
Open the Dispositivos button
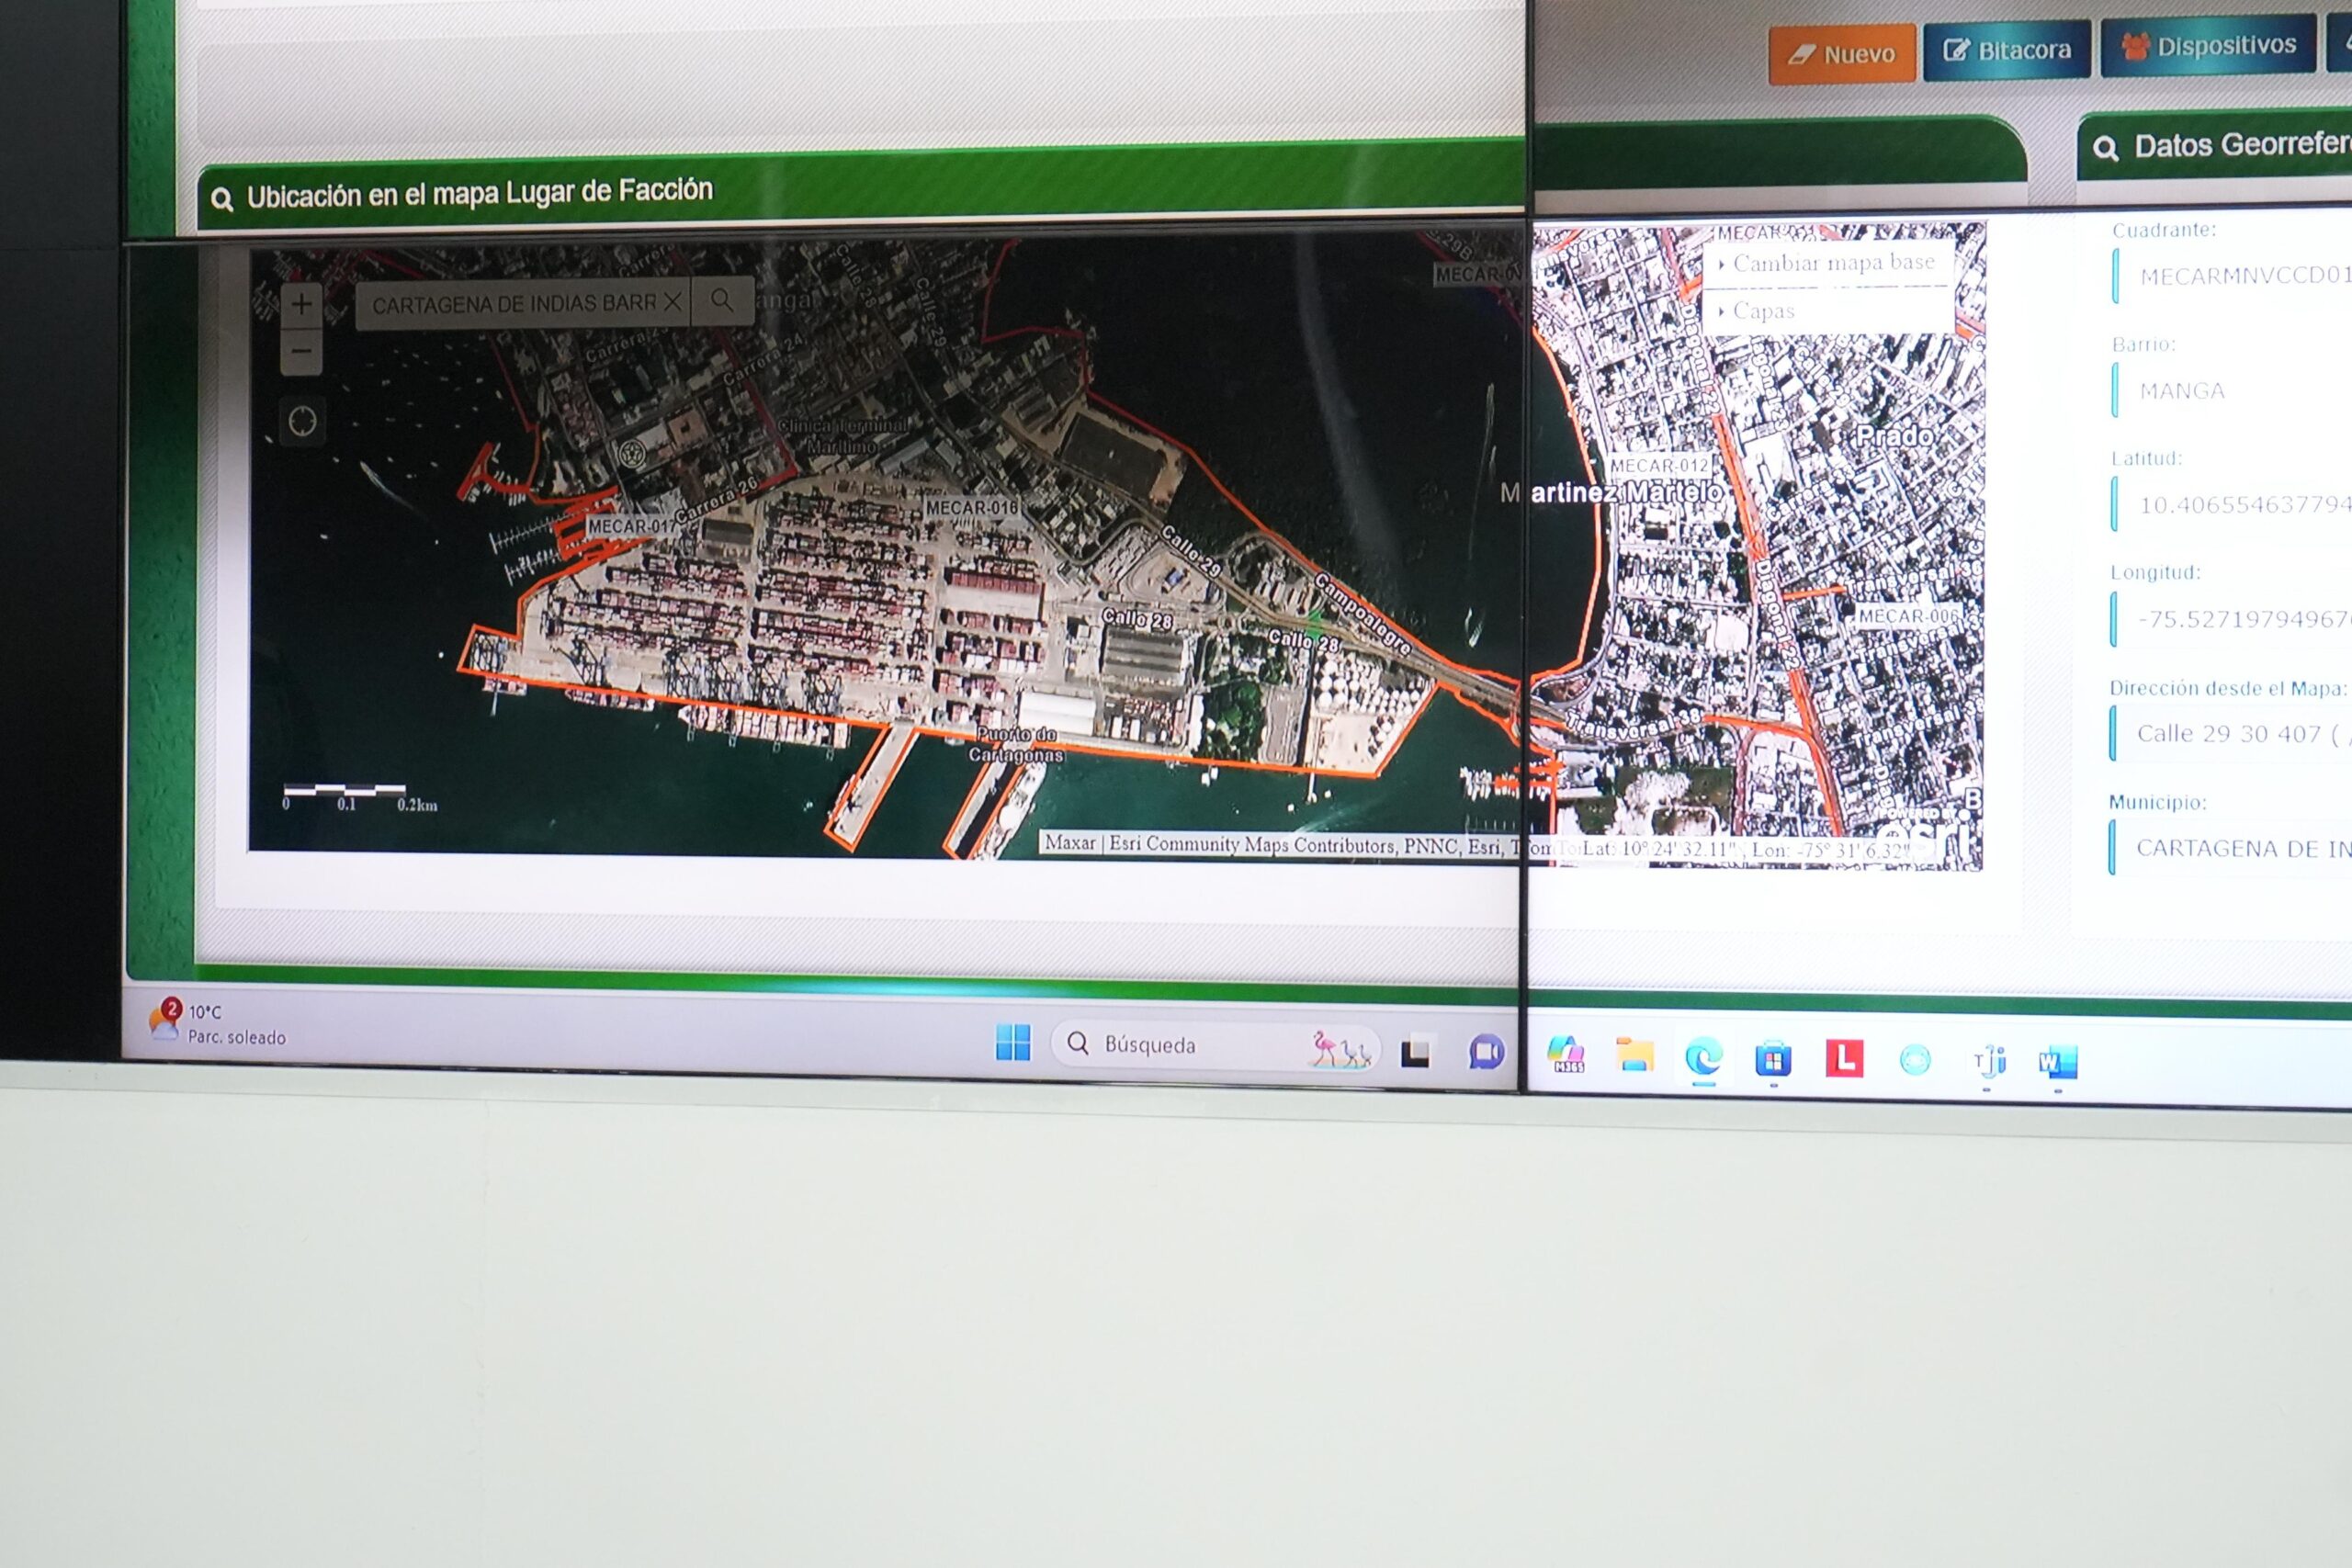point(2208,46)
